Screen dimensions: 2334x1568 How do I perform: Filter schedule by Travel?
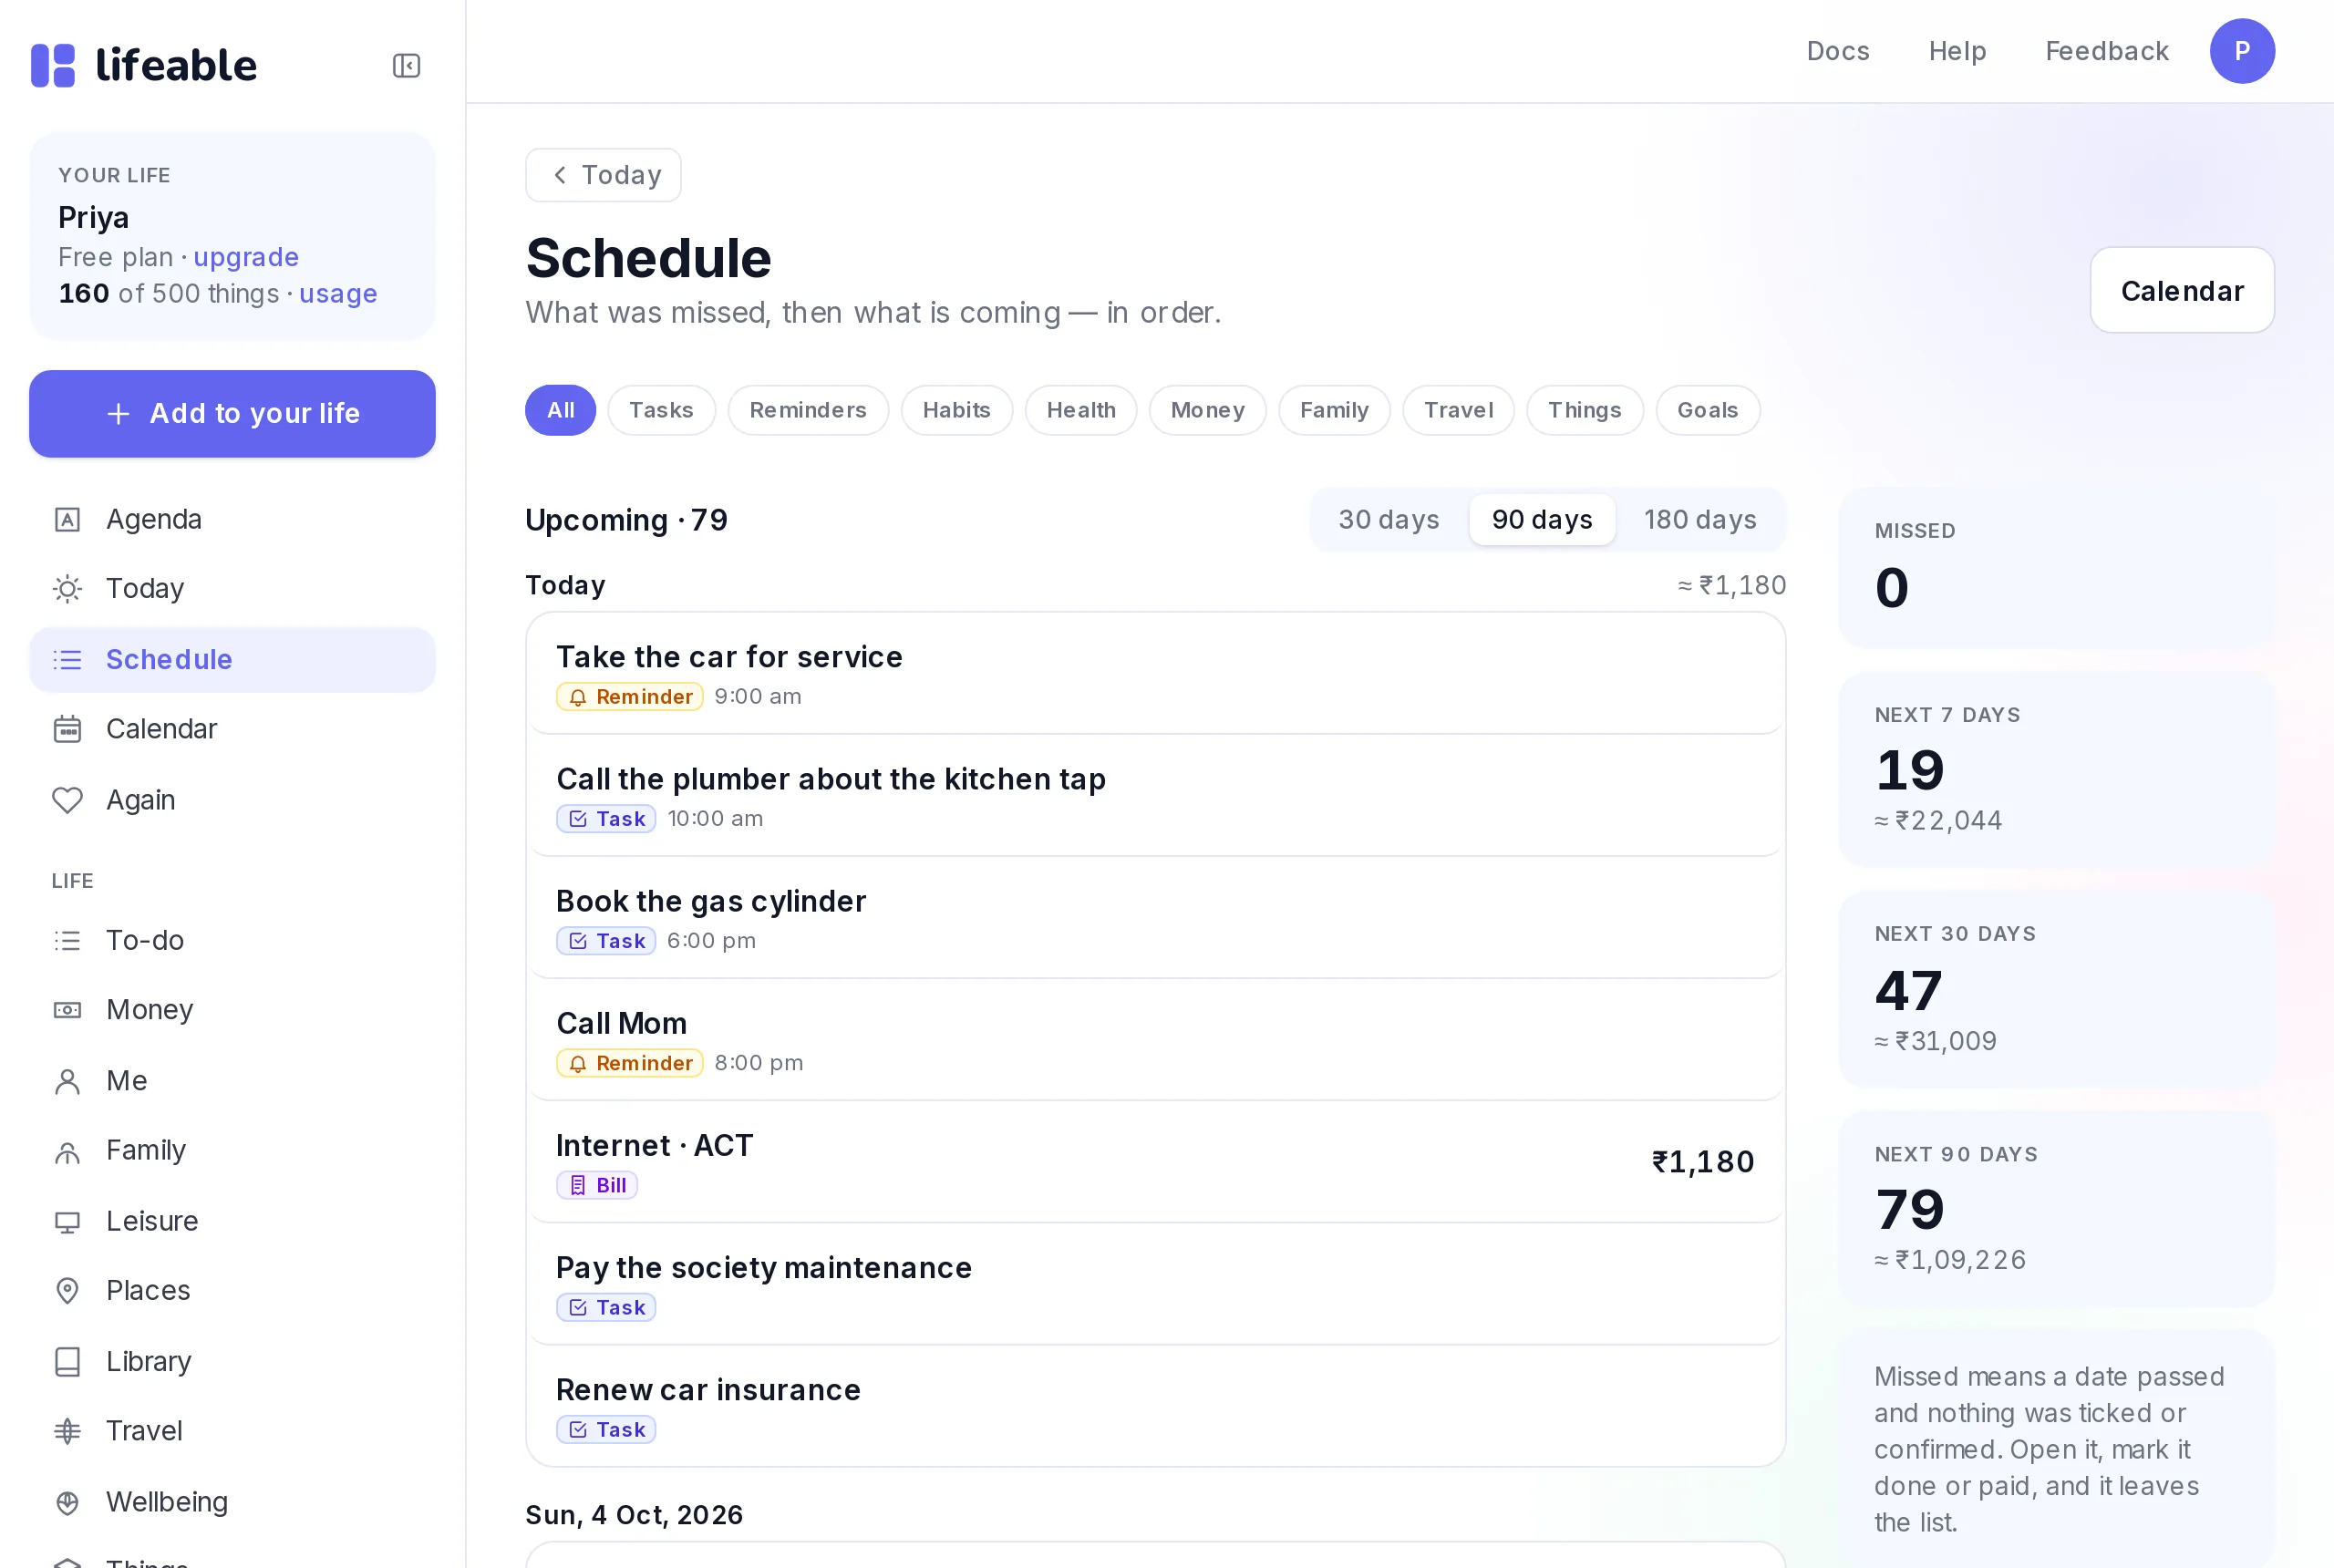pyautogui.click(x=1457, y=410)
